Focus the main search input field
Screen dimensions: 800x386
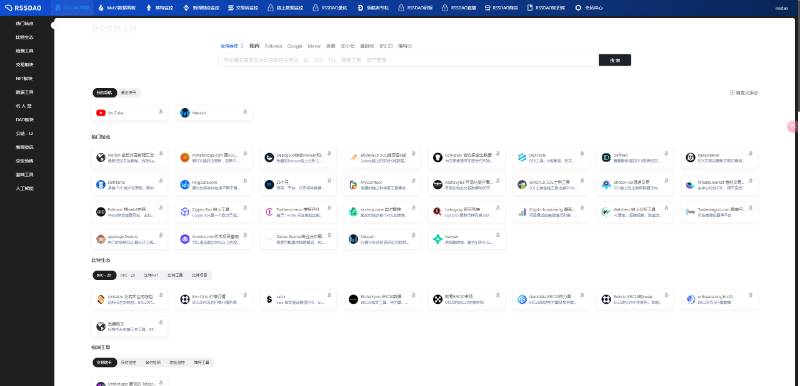pyautogui.click(x=409, y=60)
